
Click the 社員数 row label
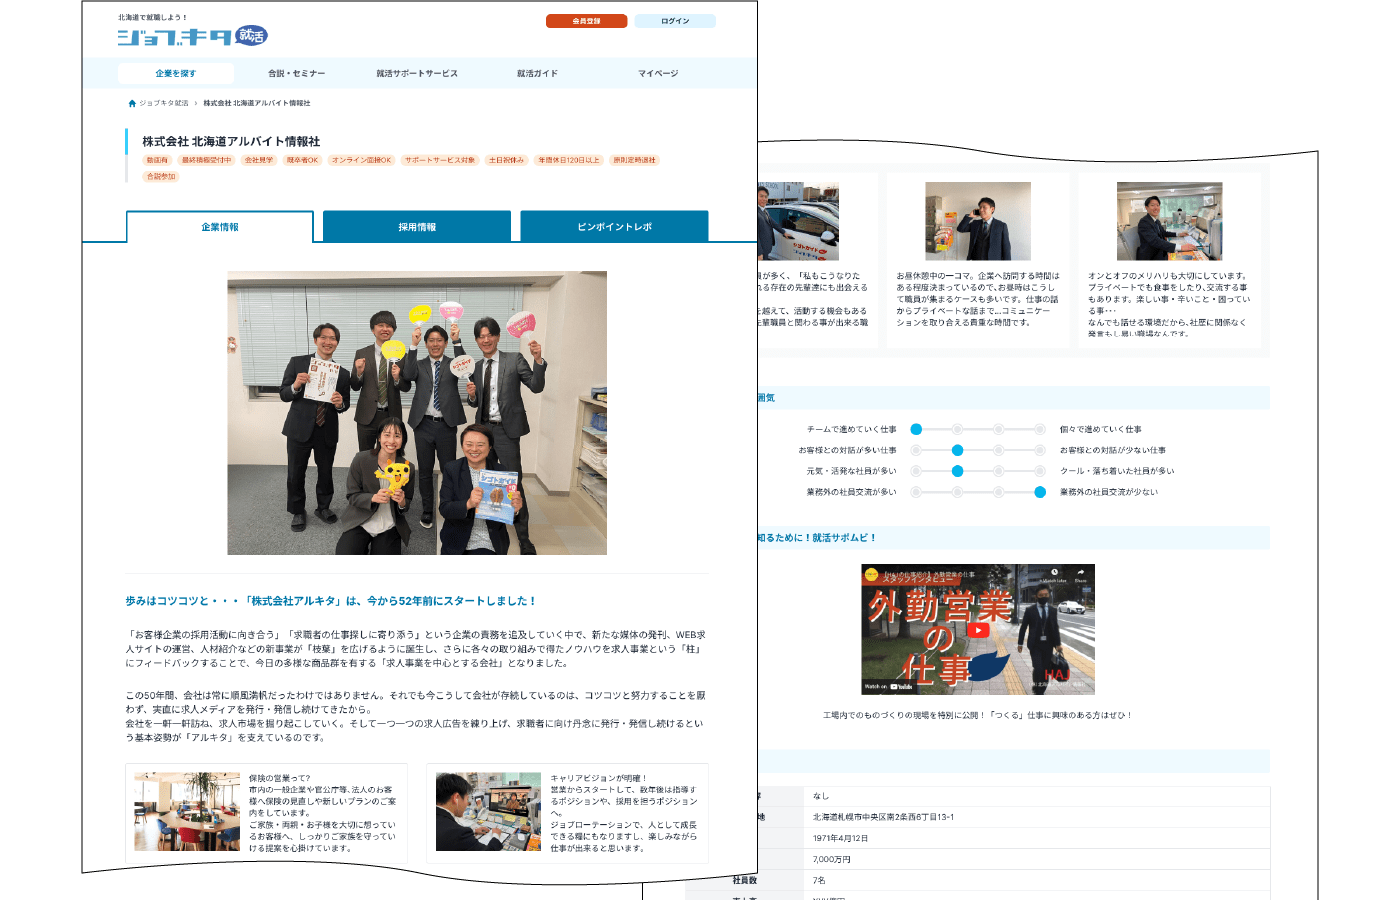point(745,880)
